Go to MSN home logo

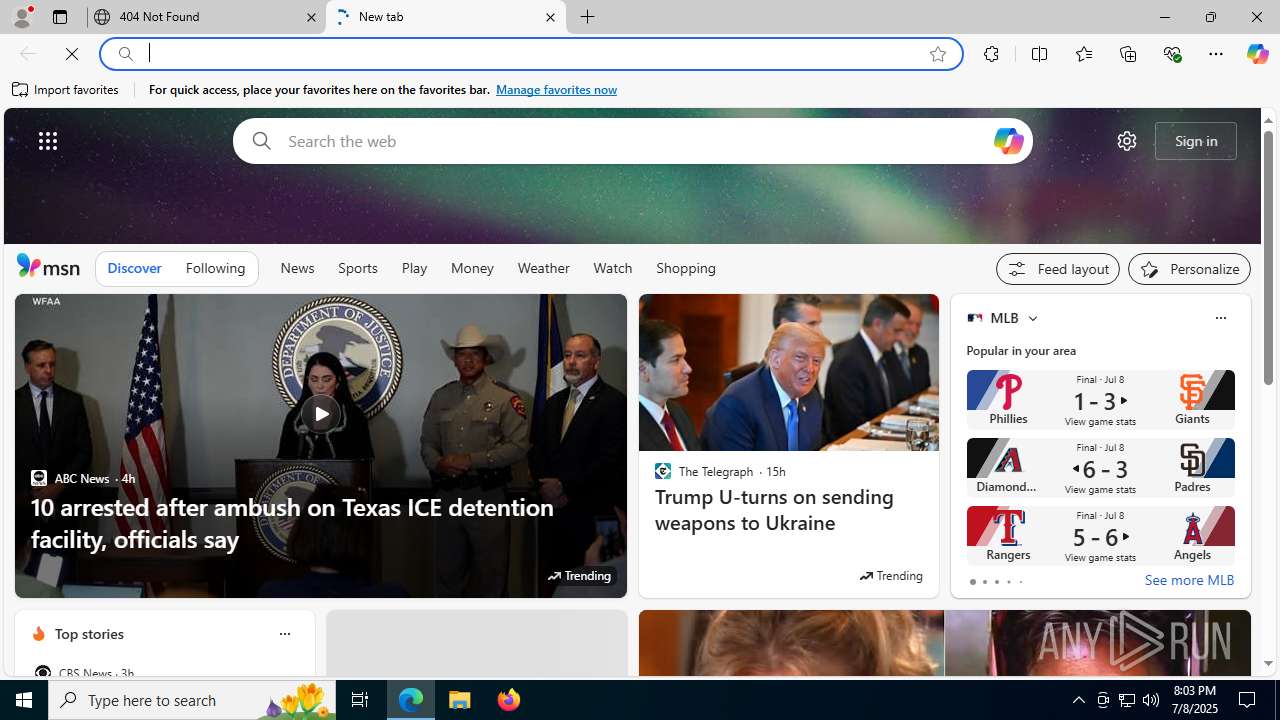click(x=48, y=267)
